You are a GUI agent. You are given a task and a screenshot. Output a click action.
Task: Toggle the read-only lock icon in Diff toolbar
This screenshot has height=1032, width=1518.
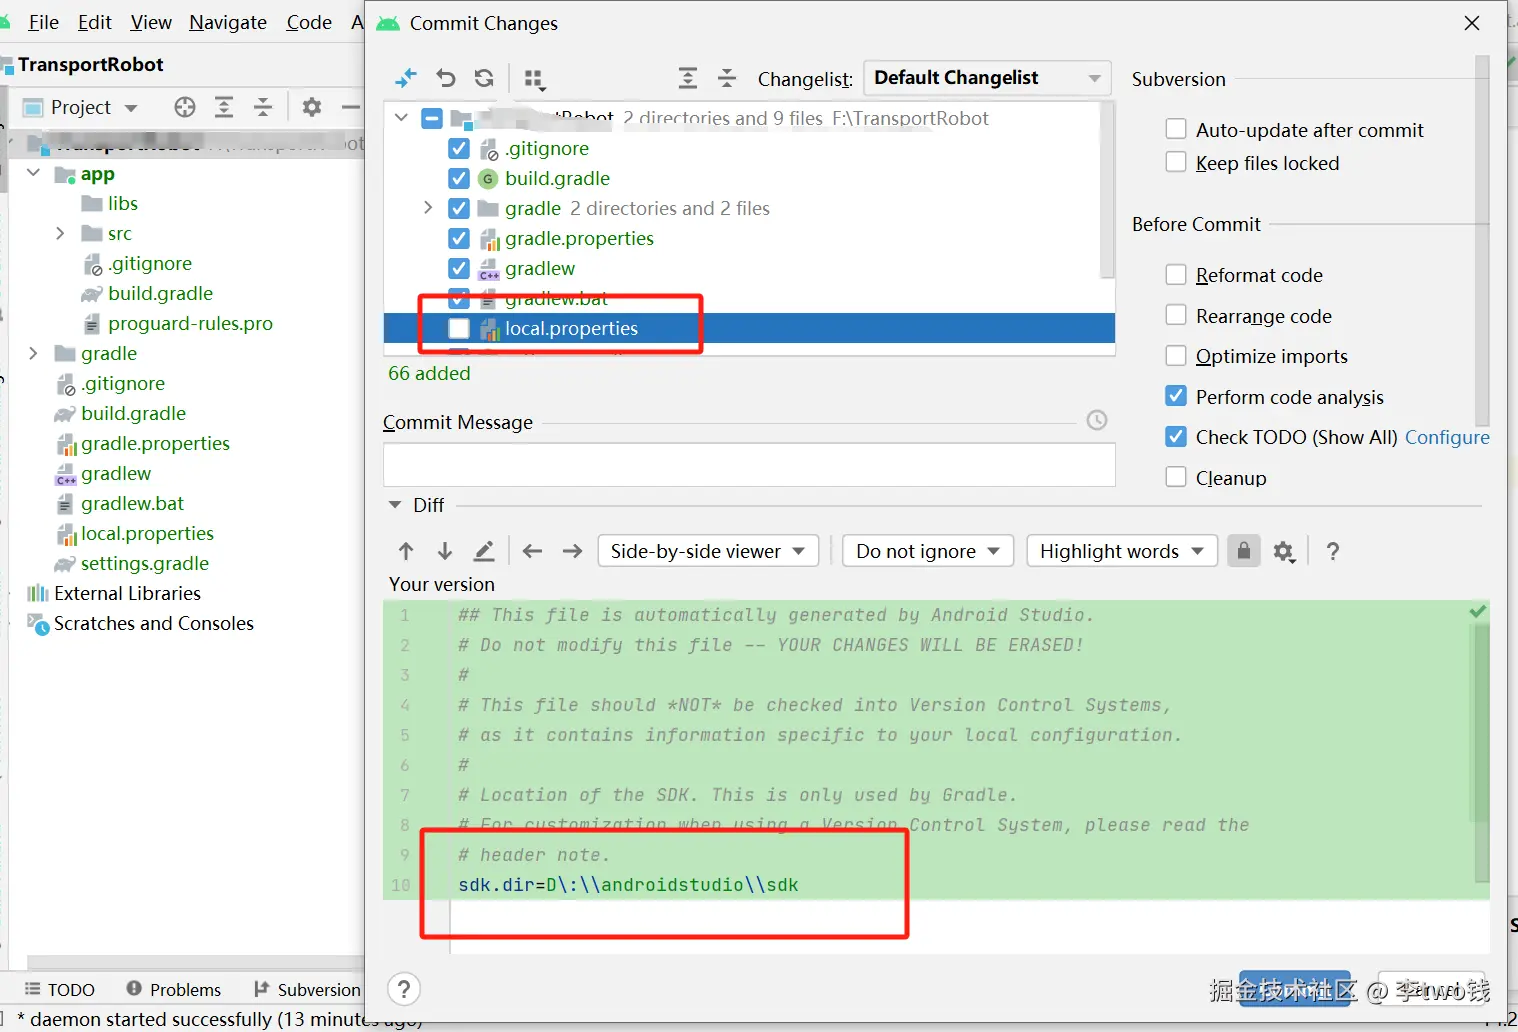(x=1243, y=551)
